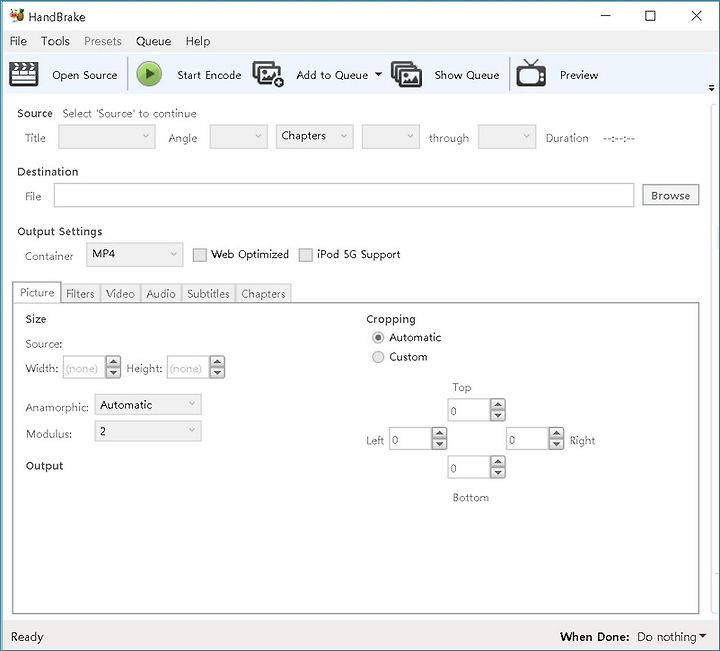Expand the Add to Queue dropdown arrow
This screenshot has width=720, height=651.
click(x=378, y=74)
